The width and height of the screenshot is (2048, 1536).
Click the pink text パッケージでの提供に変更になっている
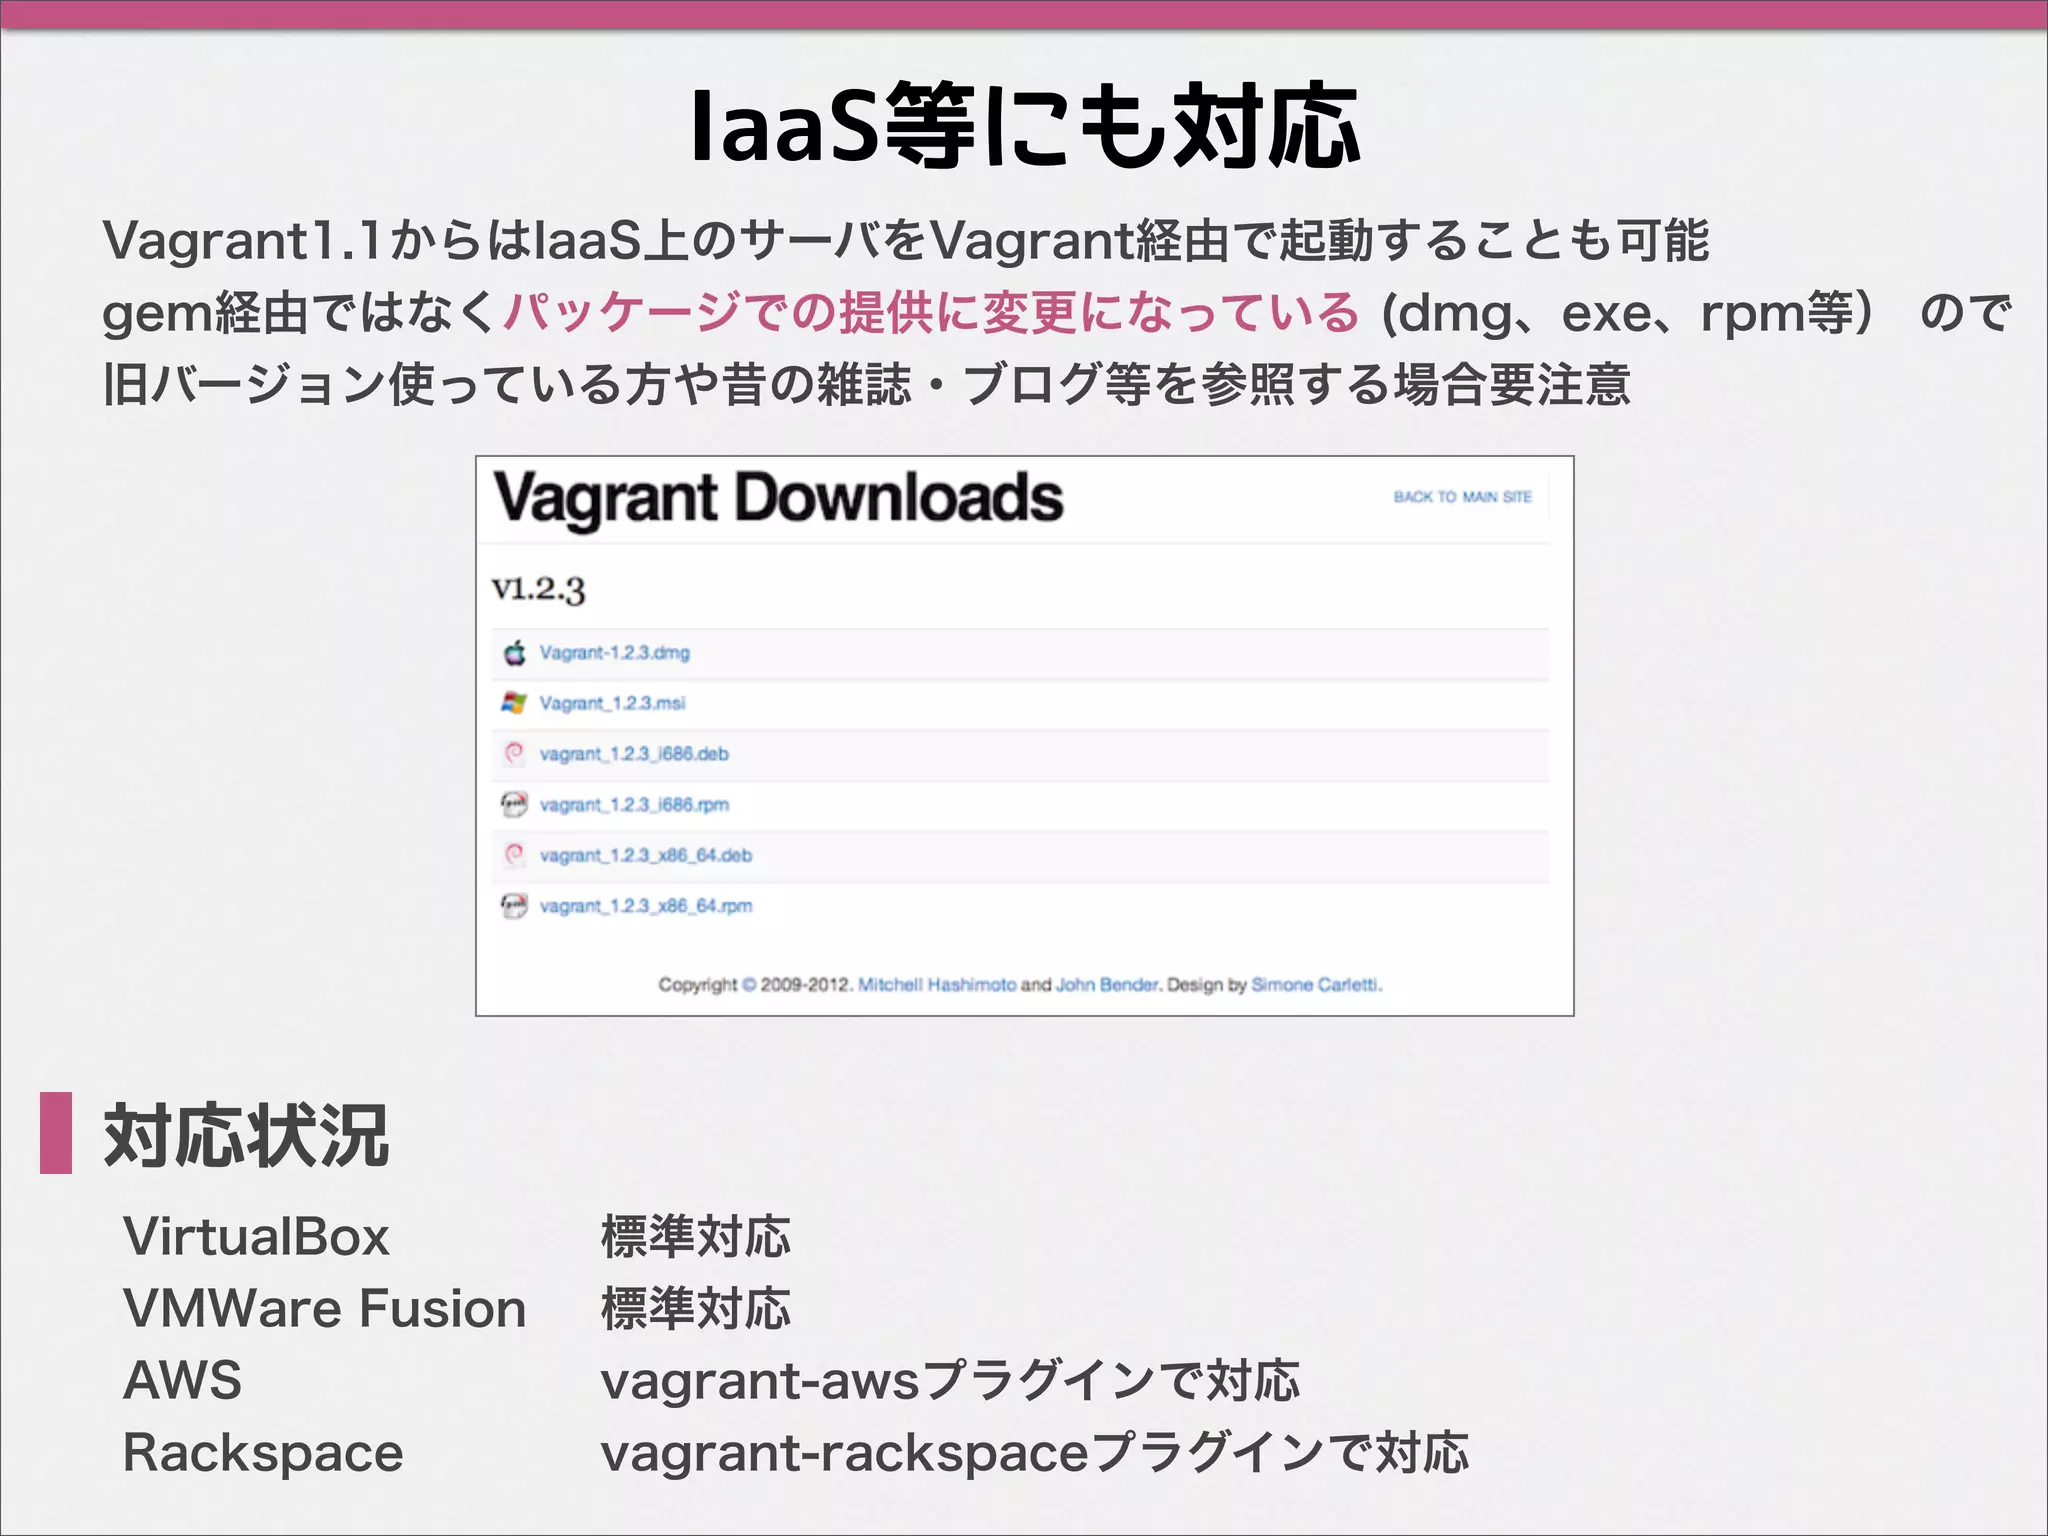pyautogui.click(x=931, y=312)
